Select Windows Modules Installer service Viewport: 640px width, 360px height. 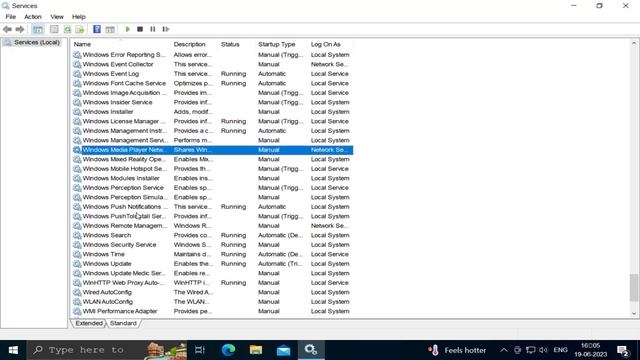click(213, 178)
